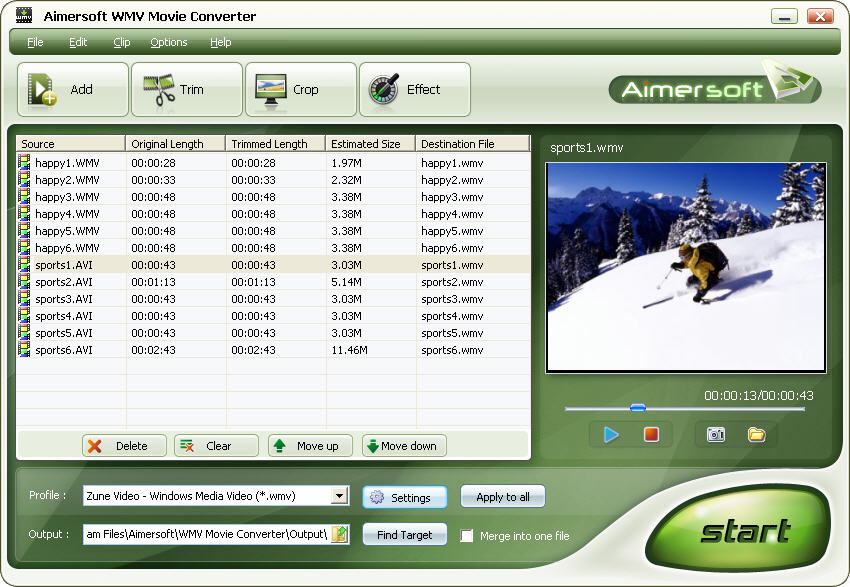Click the sports4.AVI file name
This screenshot has width=850, height=587.
64,316
